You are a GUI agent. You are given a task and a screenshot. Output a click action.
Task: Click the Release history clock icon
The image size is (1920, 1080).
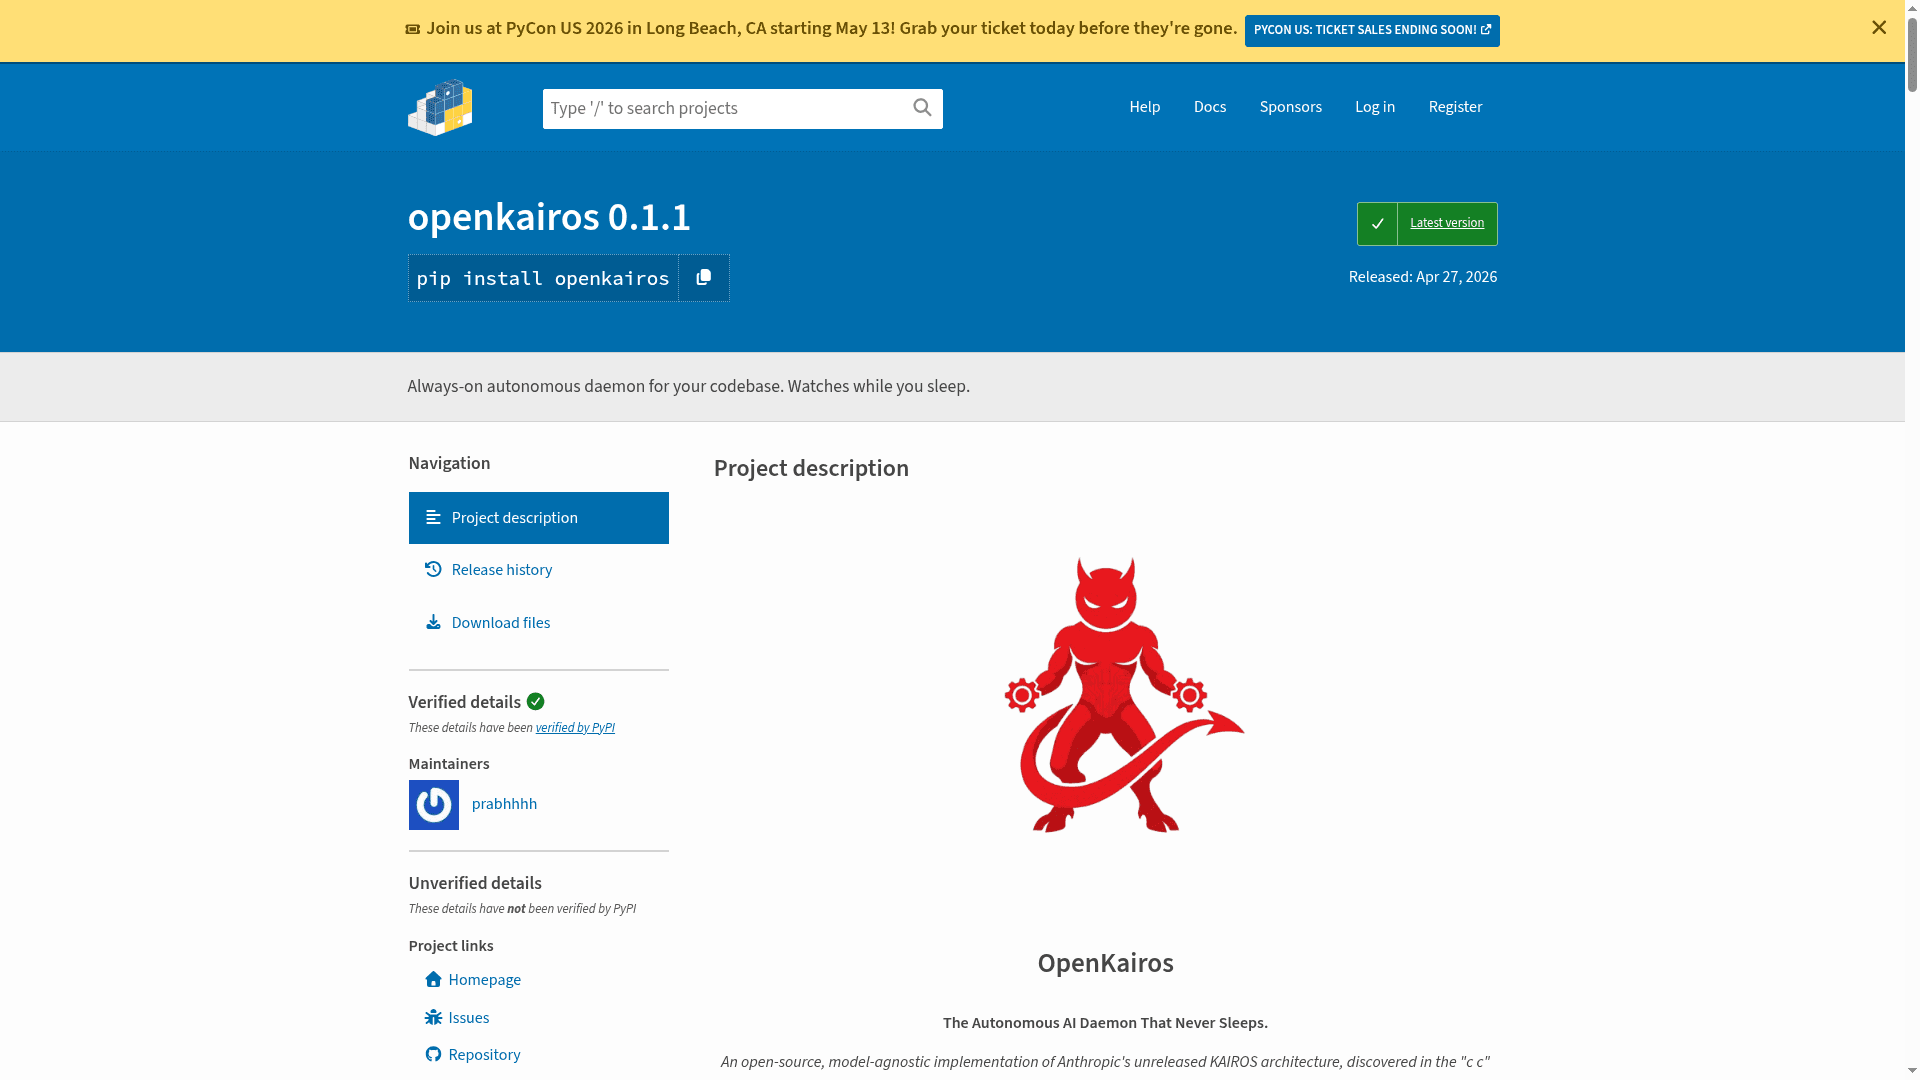pyautogui.click(x=433, y=570)
